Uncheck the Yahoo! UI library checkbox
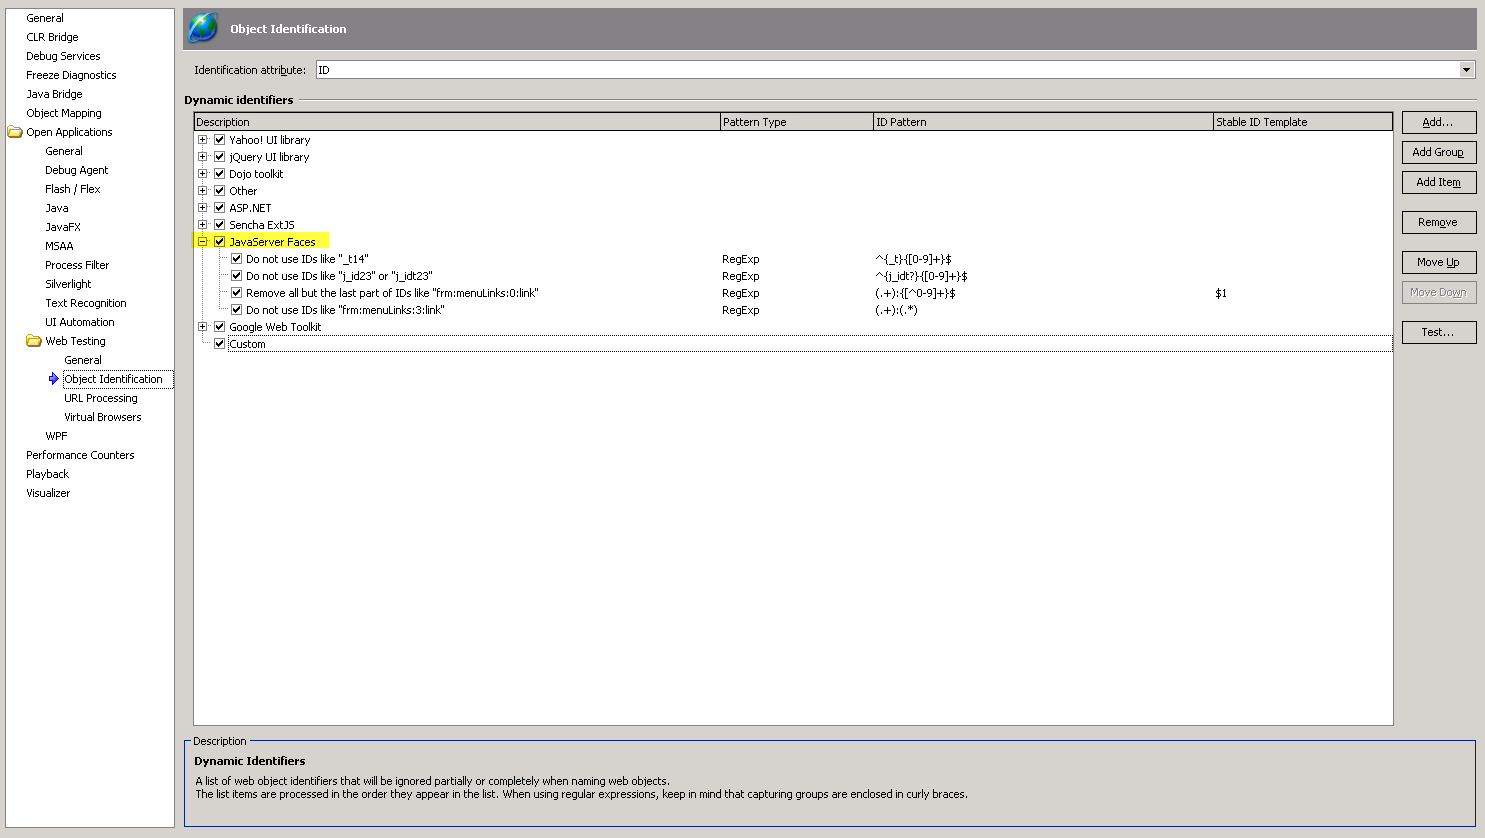The width and height of the screenshot is (1485, 838). tap(220, 140)
